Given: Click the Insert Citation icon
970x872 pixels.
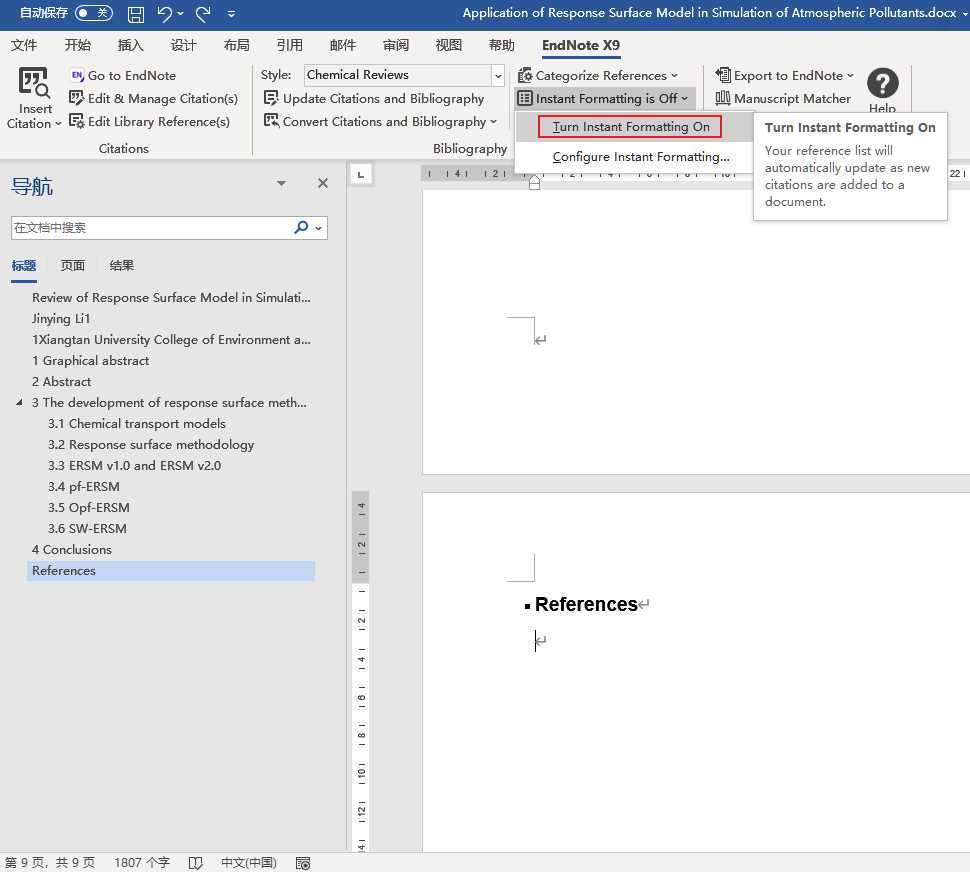Looking at the screenshot, I should tap(33, 82).
